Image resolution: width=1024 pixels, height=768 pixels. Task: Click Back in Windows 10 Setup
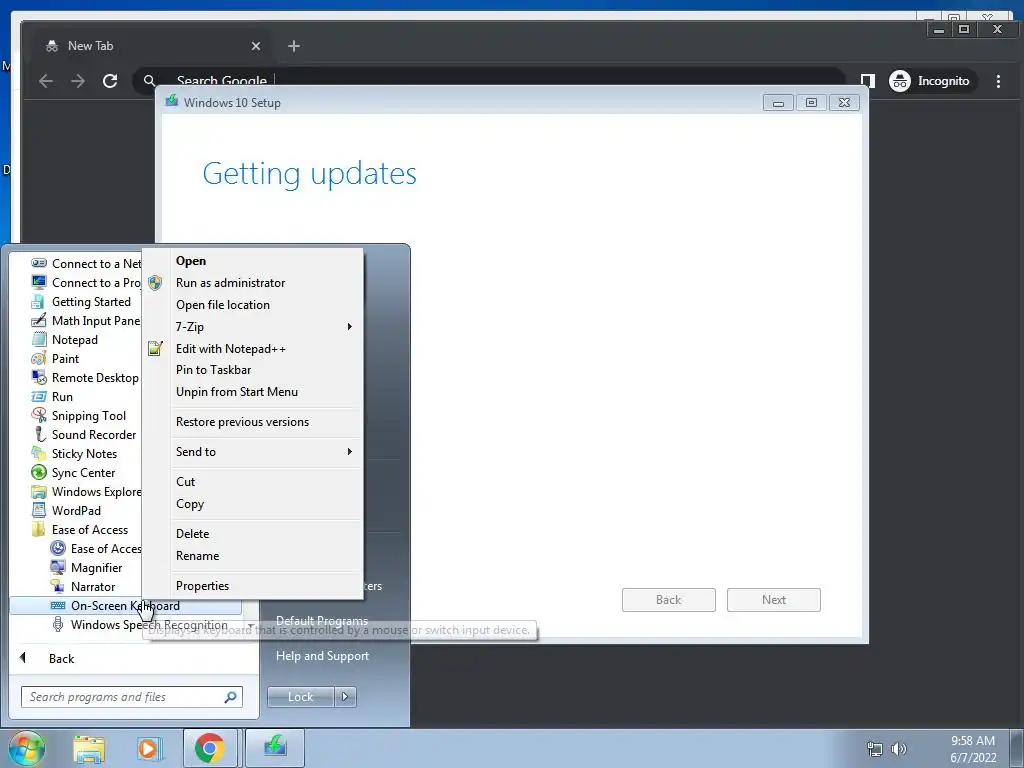tap(669, 600)
